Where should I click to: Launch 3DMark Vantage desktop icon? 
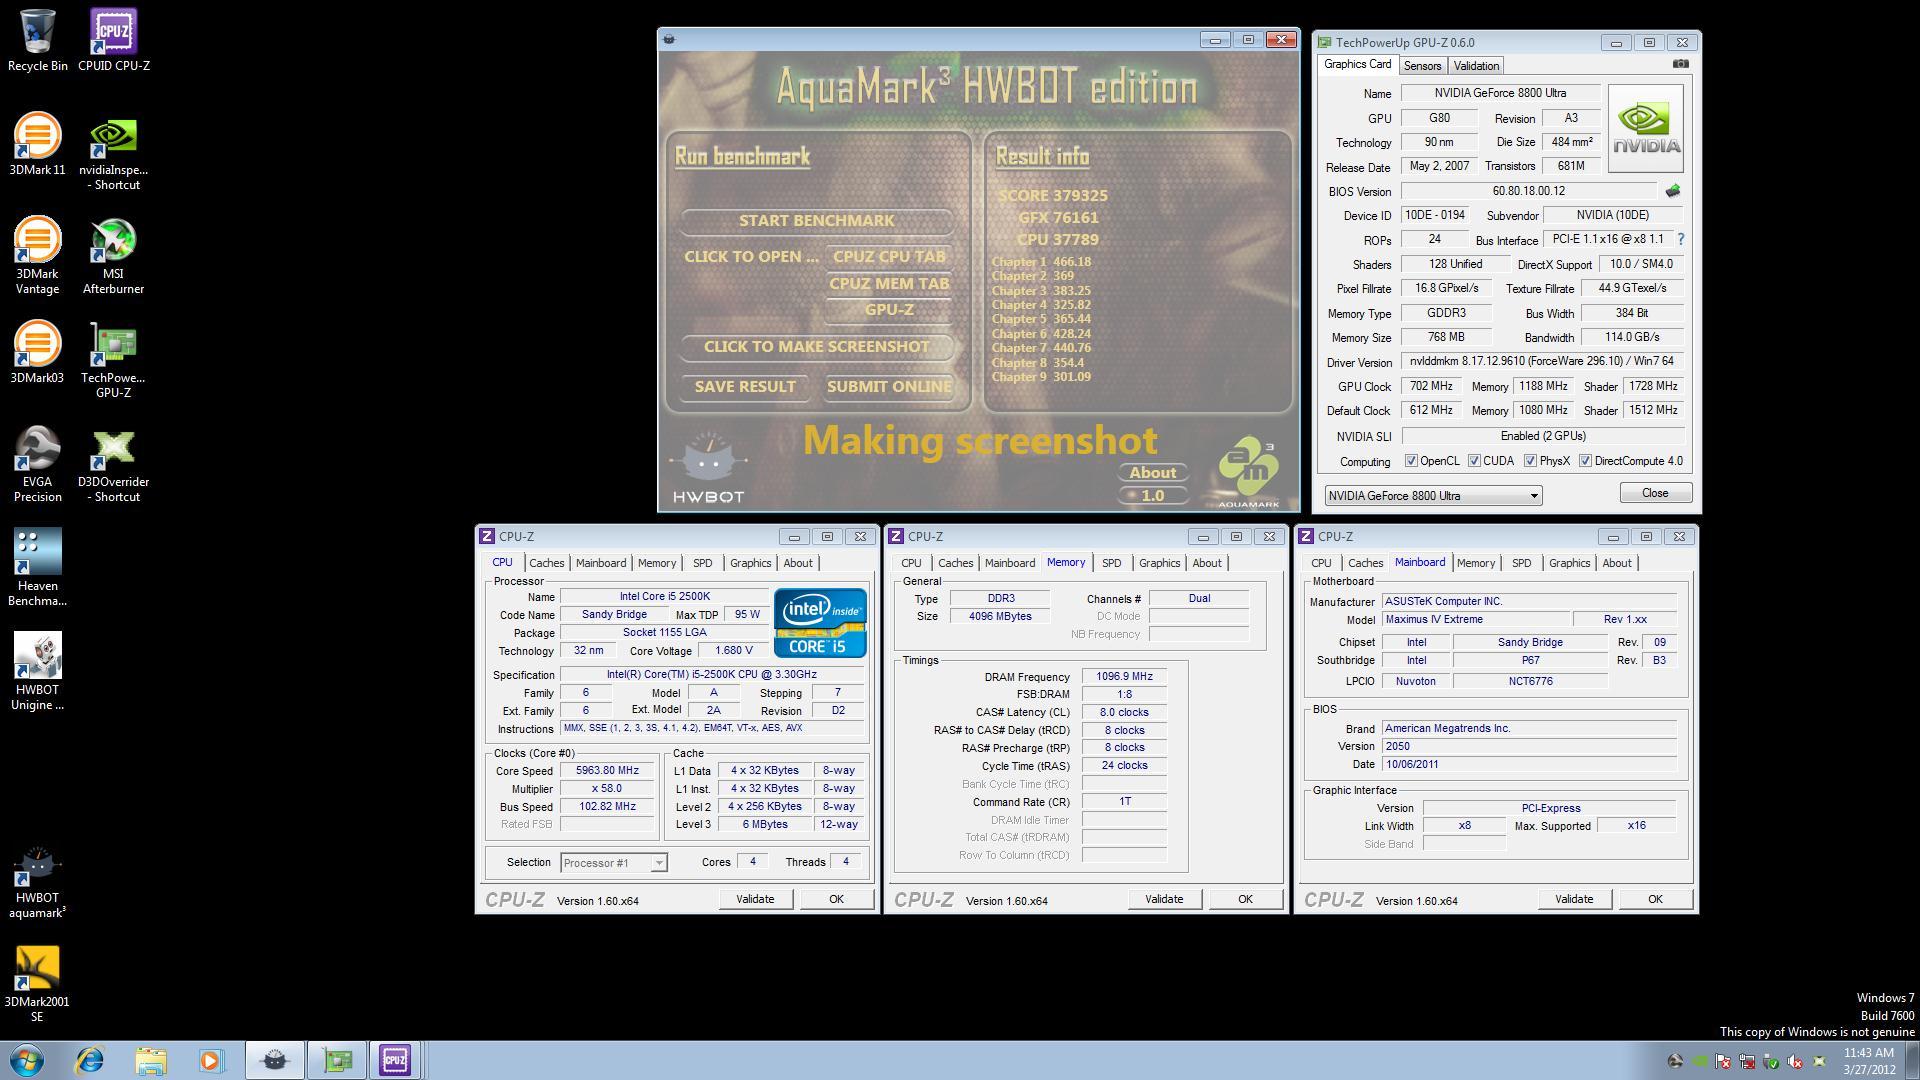[37, 256]
